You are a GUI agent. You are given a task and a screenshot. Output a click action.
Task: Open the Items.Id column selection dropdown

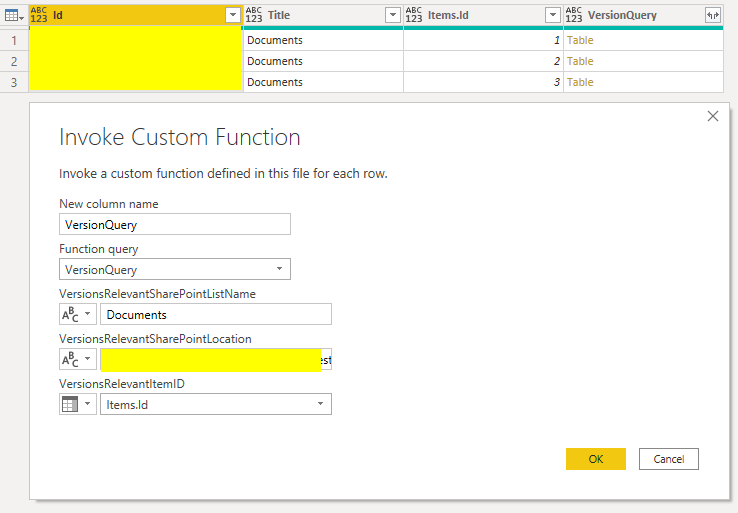(x=216, y=404)
